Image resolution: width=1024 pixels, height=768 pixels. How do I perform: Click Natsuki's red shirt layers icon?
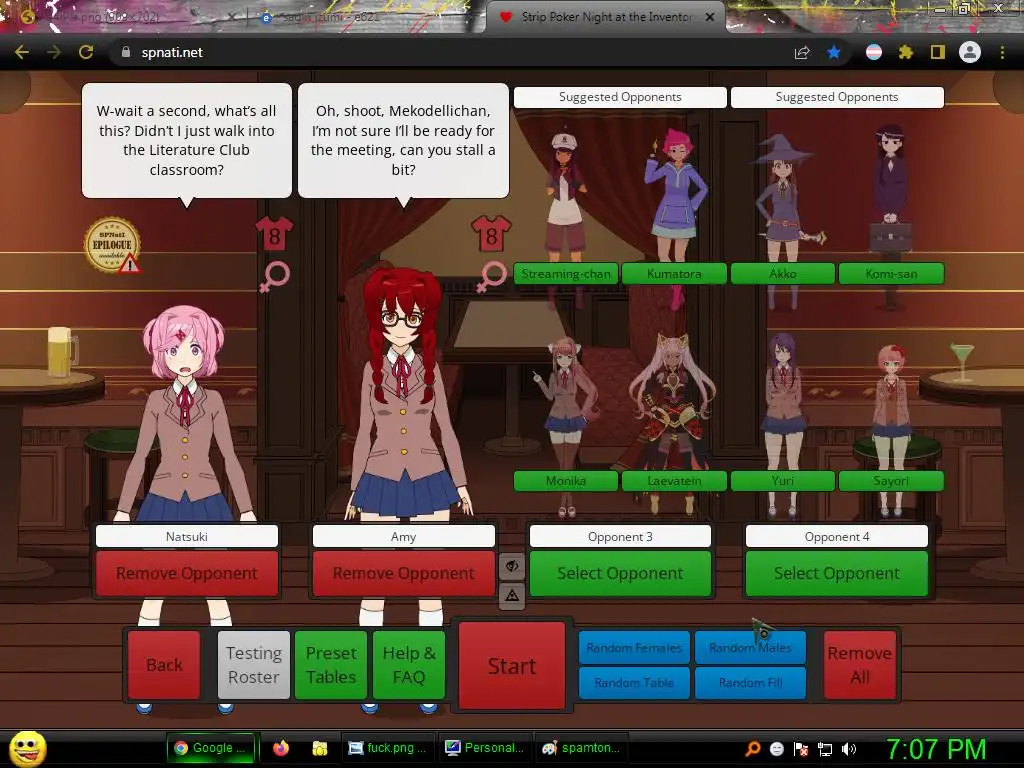pyautogui.click(x=274, y=234)
